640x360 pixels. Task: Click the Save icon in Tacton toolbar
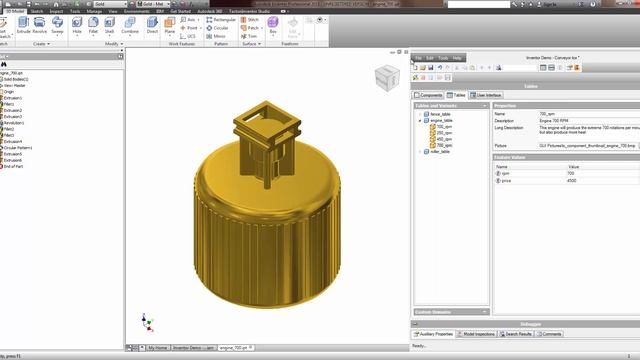(431, 68)
